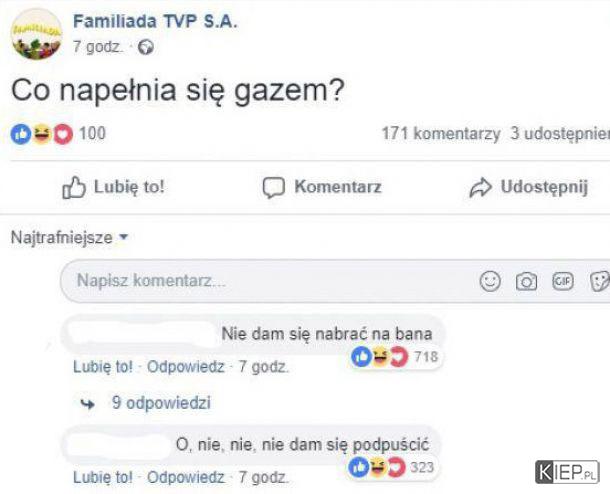Like the 'nie dam się podpuścić' comment
The height and width of the screenshot is (494, 610).
coord(103,477)
